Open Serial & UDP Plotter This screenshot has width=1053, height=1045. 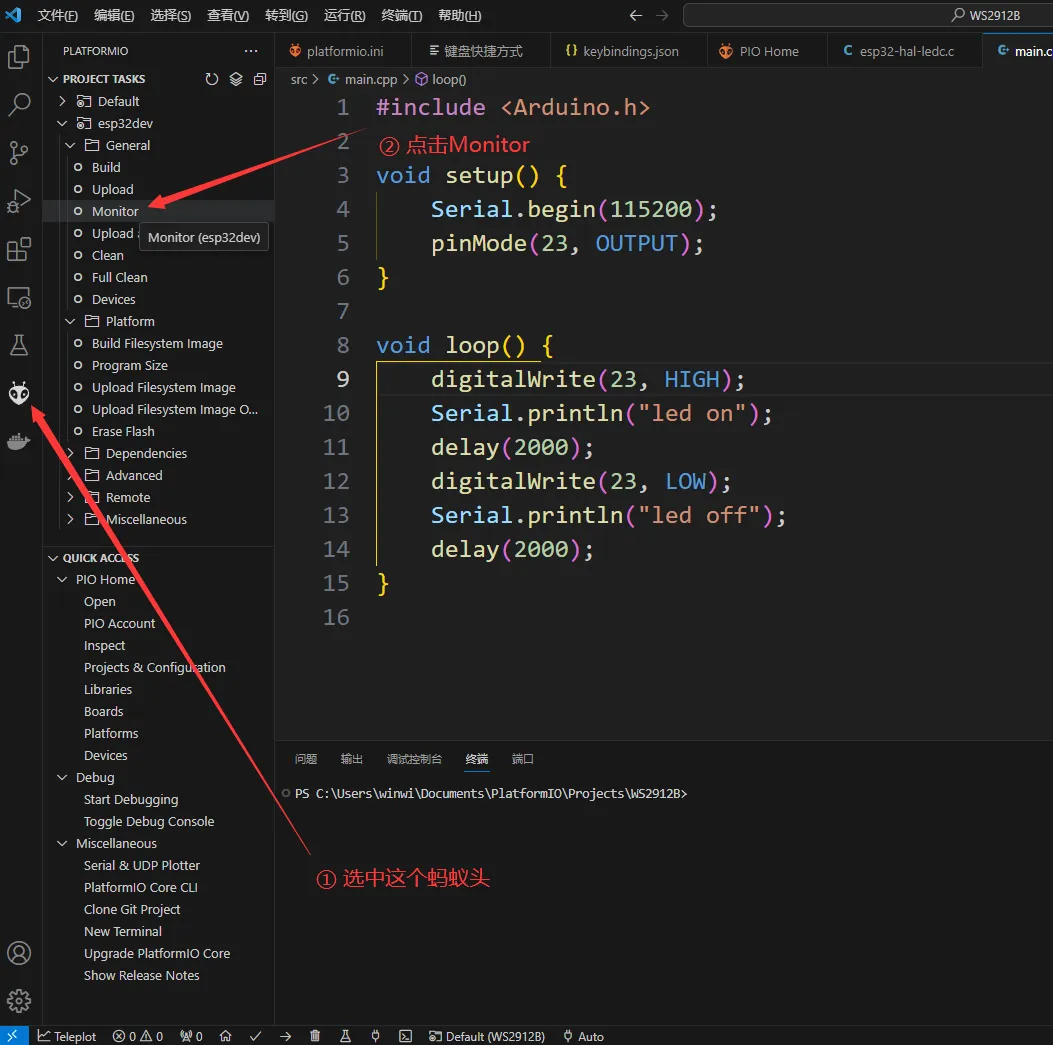[x=142, y=865]
